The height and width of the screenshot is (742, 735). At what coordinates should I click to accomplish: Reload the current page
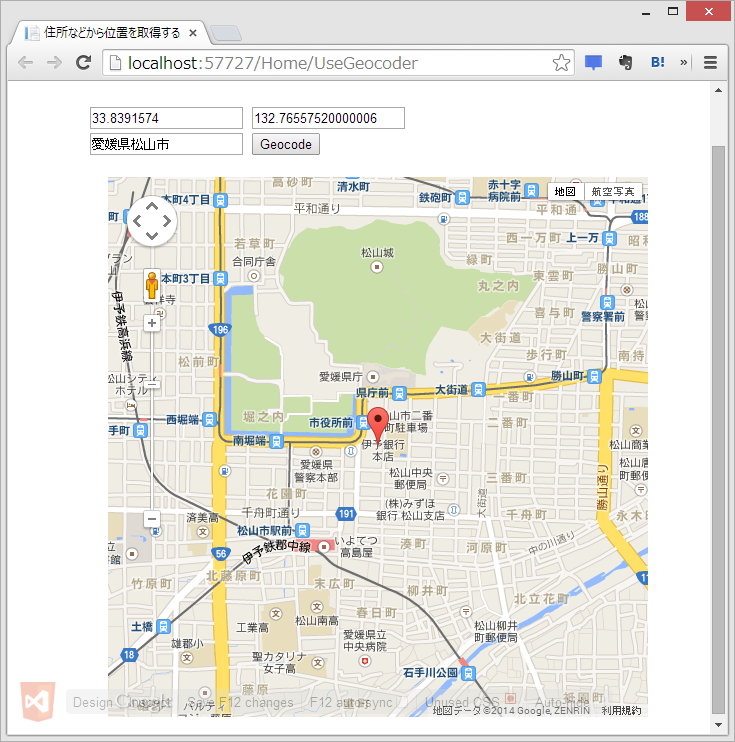pos(84,62)
